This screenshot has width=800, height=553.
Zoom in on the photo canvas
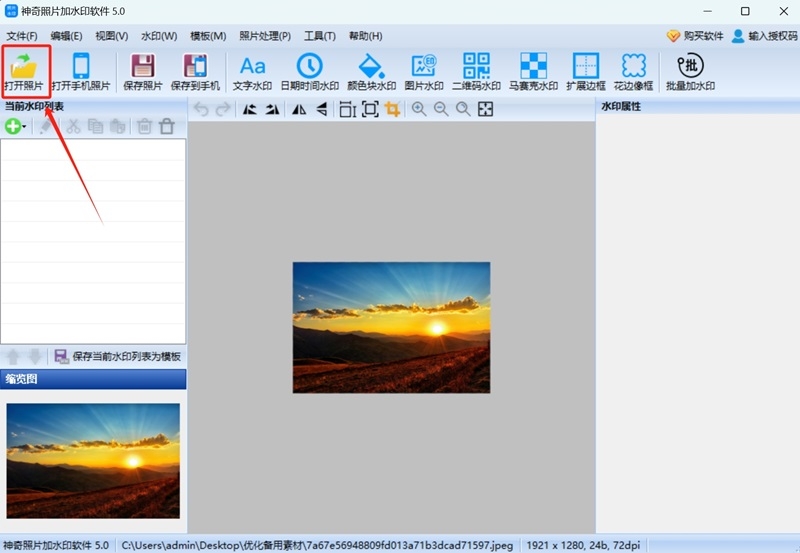419,109
